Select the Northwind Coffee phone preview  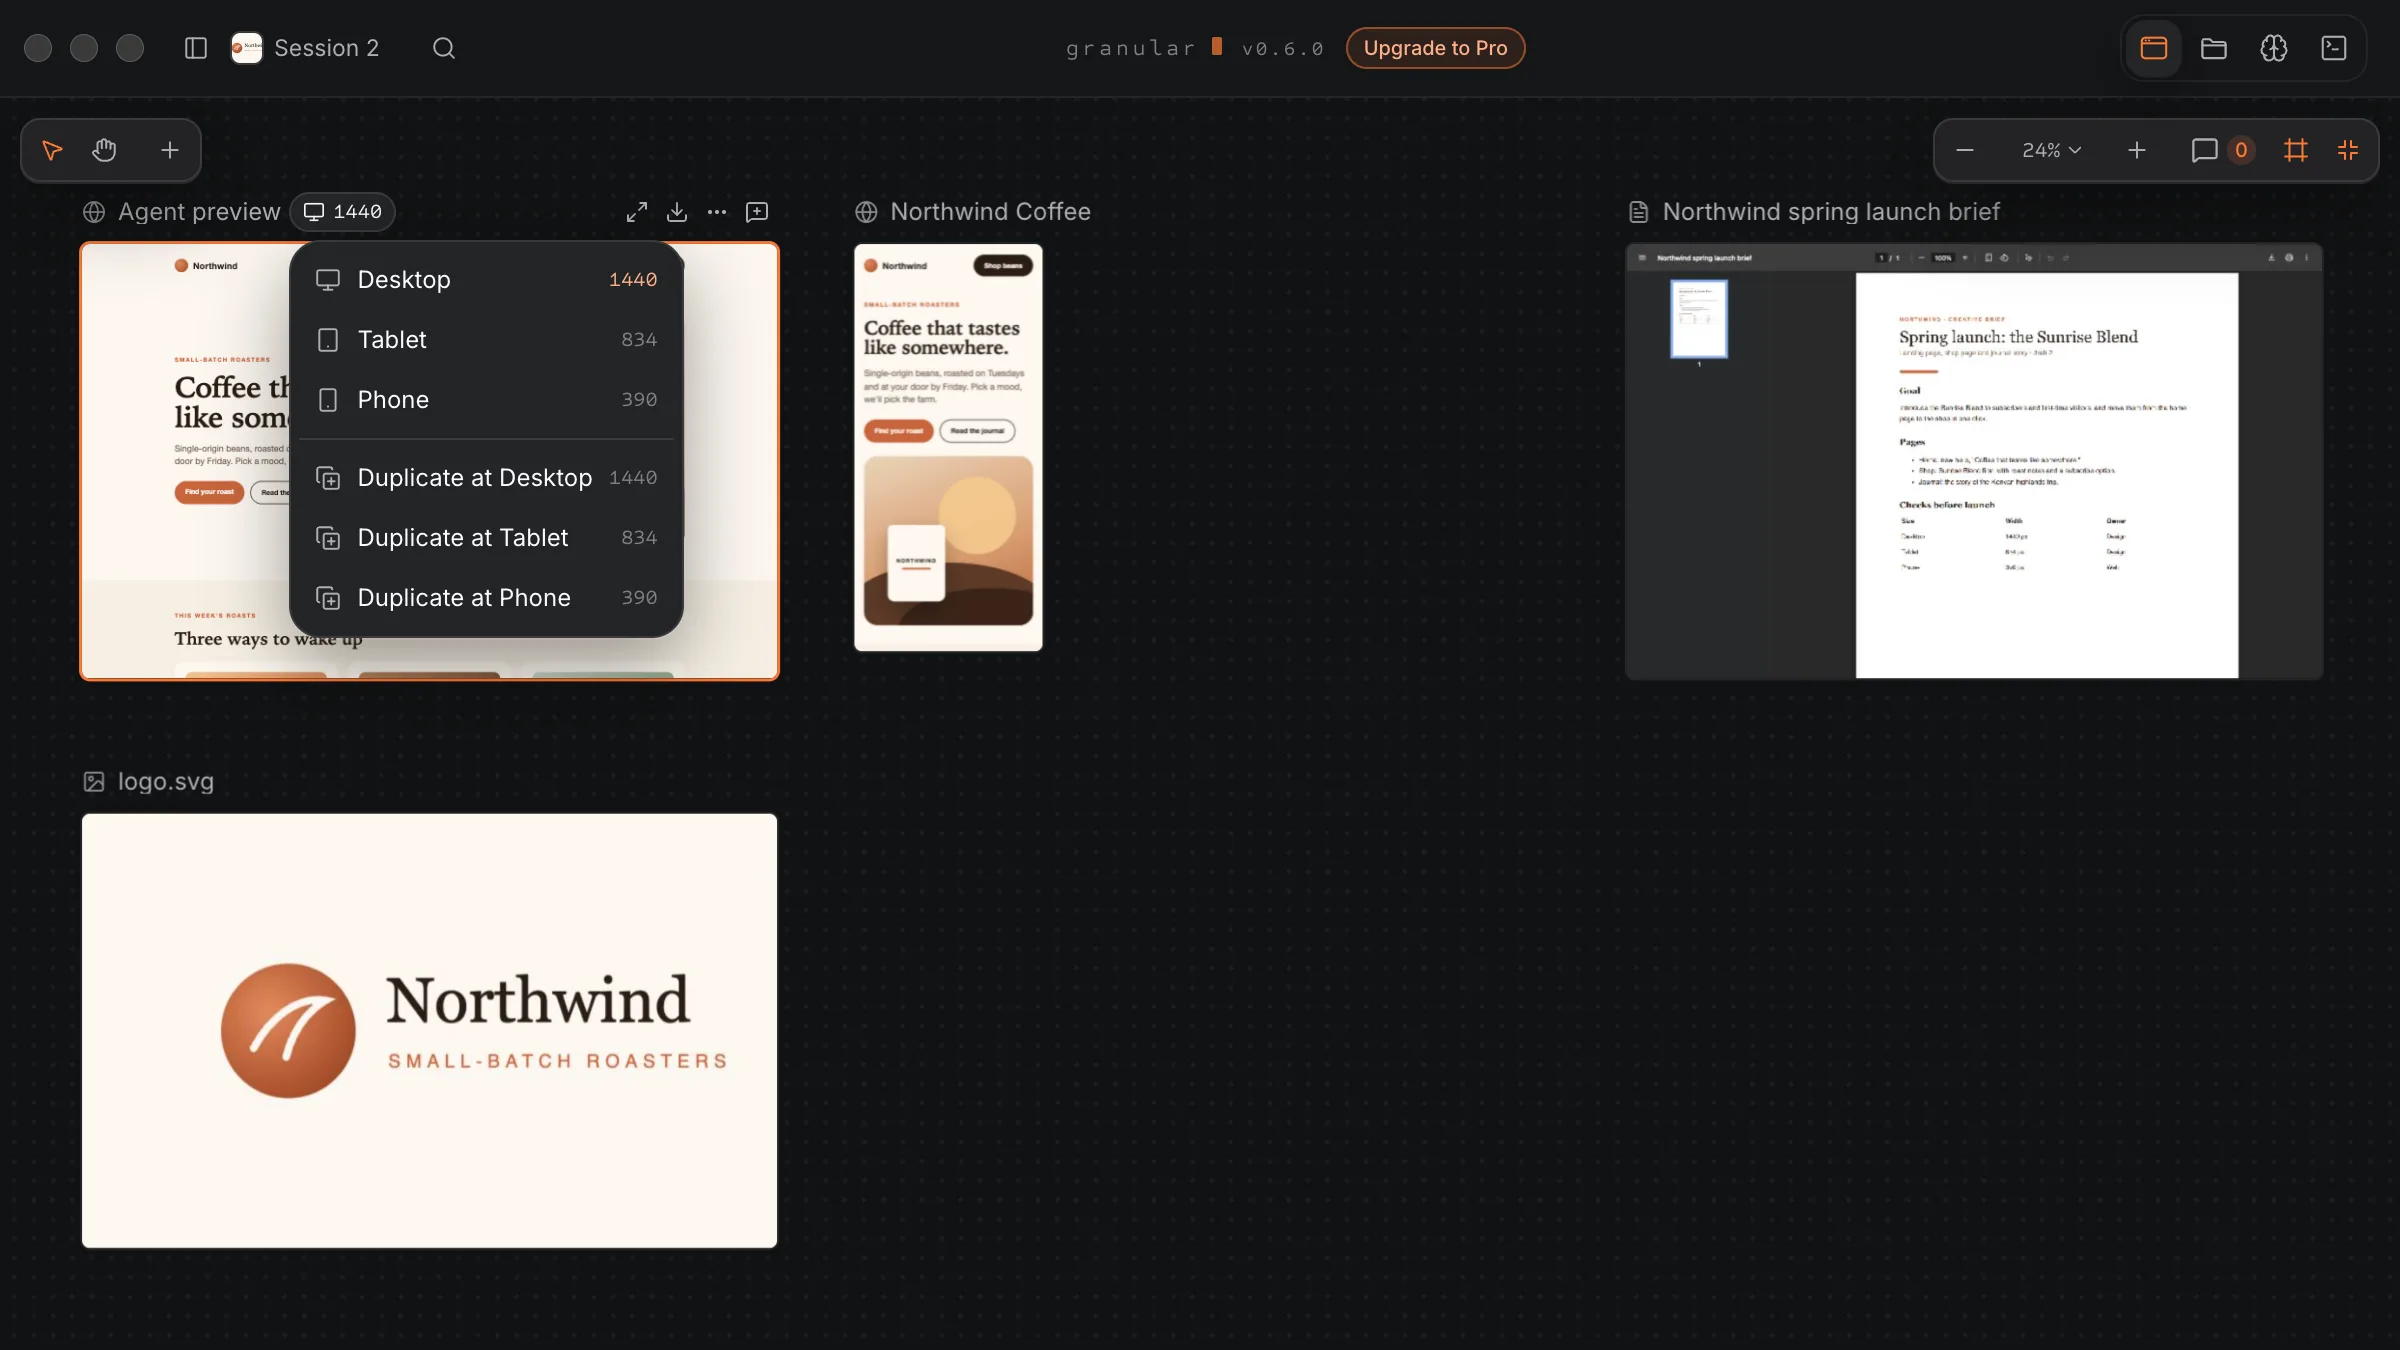(x=948, y=447)
